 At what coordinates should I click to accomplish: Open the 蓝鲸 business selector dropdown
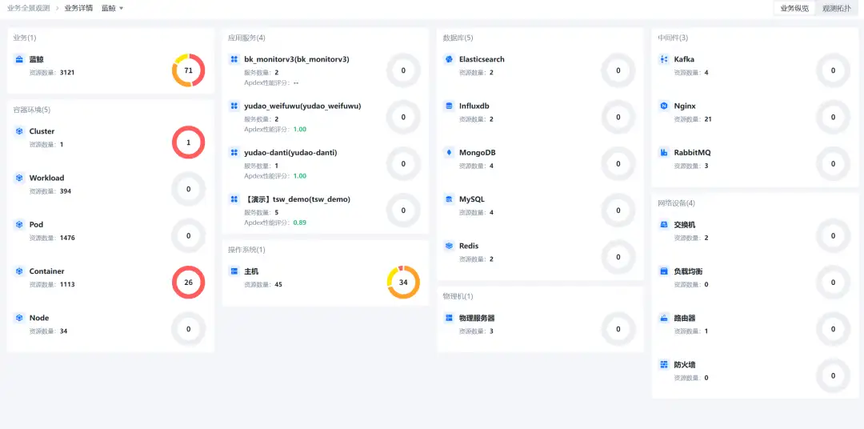pos(112,8)
